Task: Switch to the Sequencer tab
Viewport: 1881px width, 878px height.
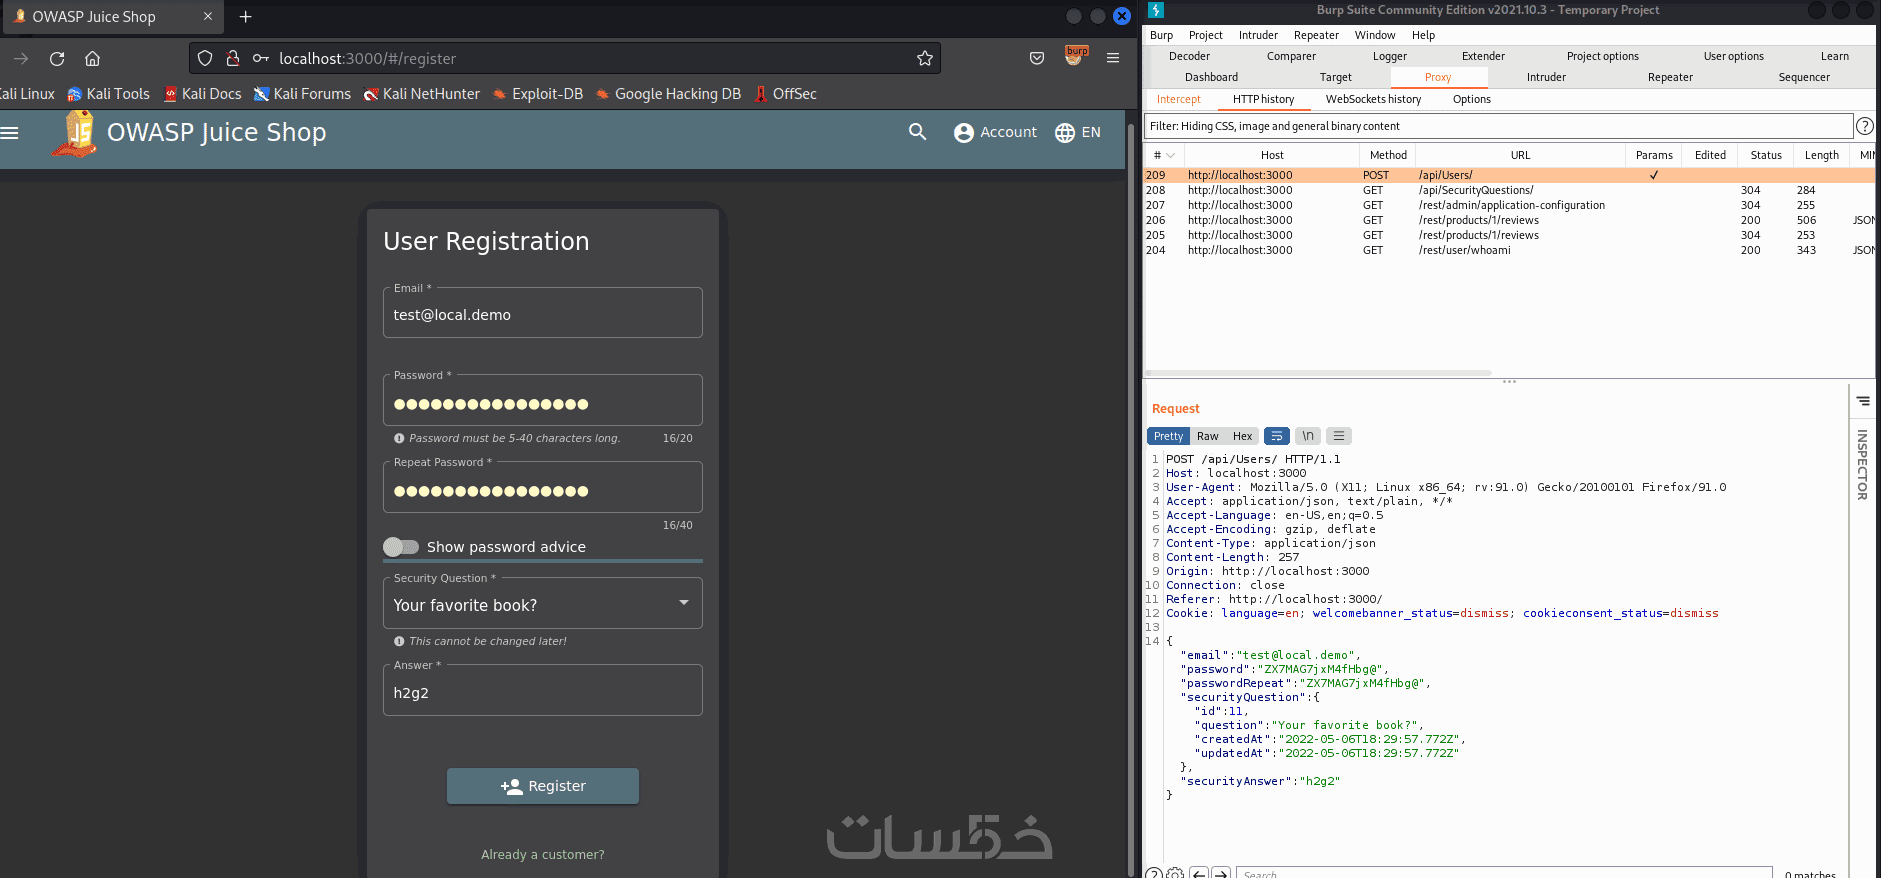Action: coord(1804,77)
